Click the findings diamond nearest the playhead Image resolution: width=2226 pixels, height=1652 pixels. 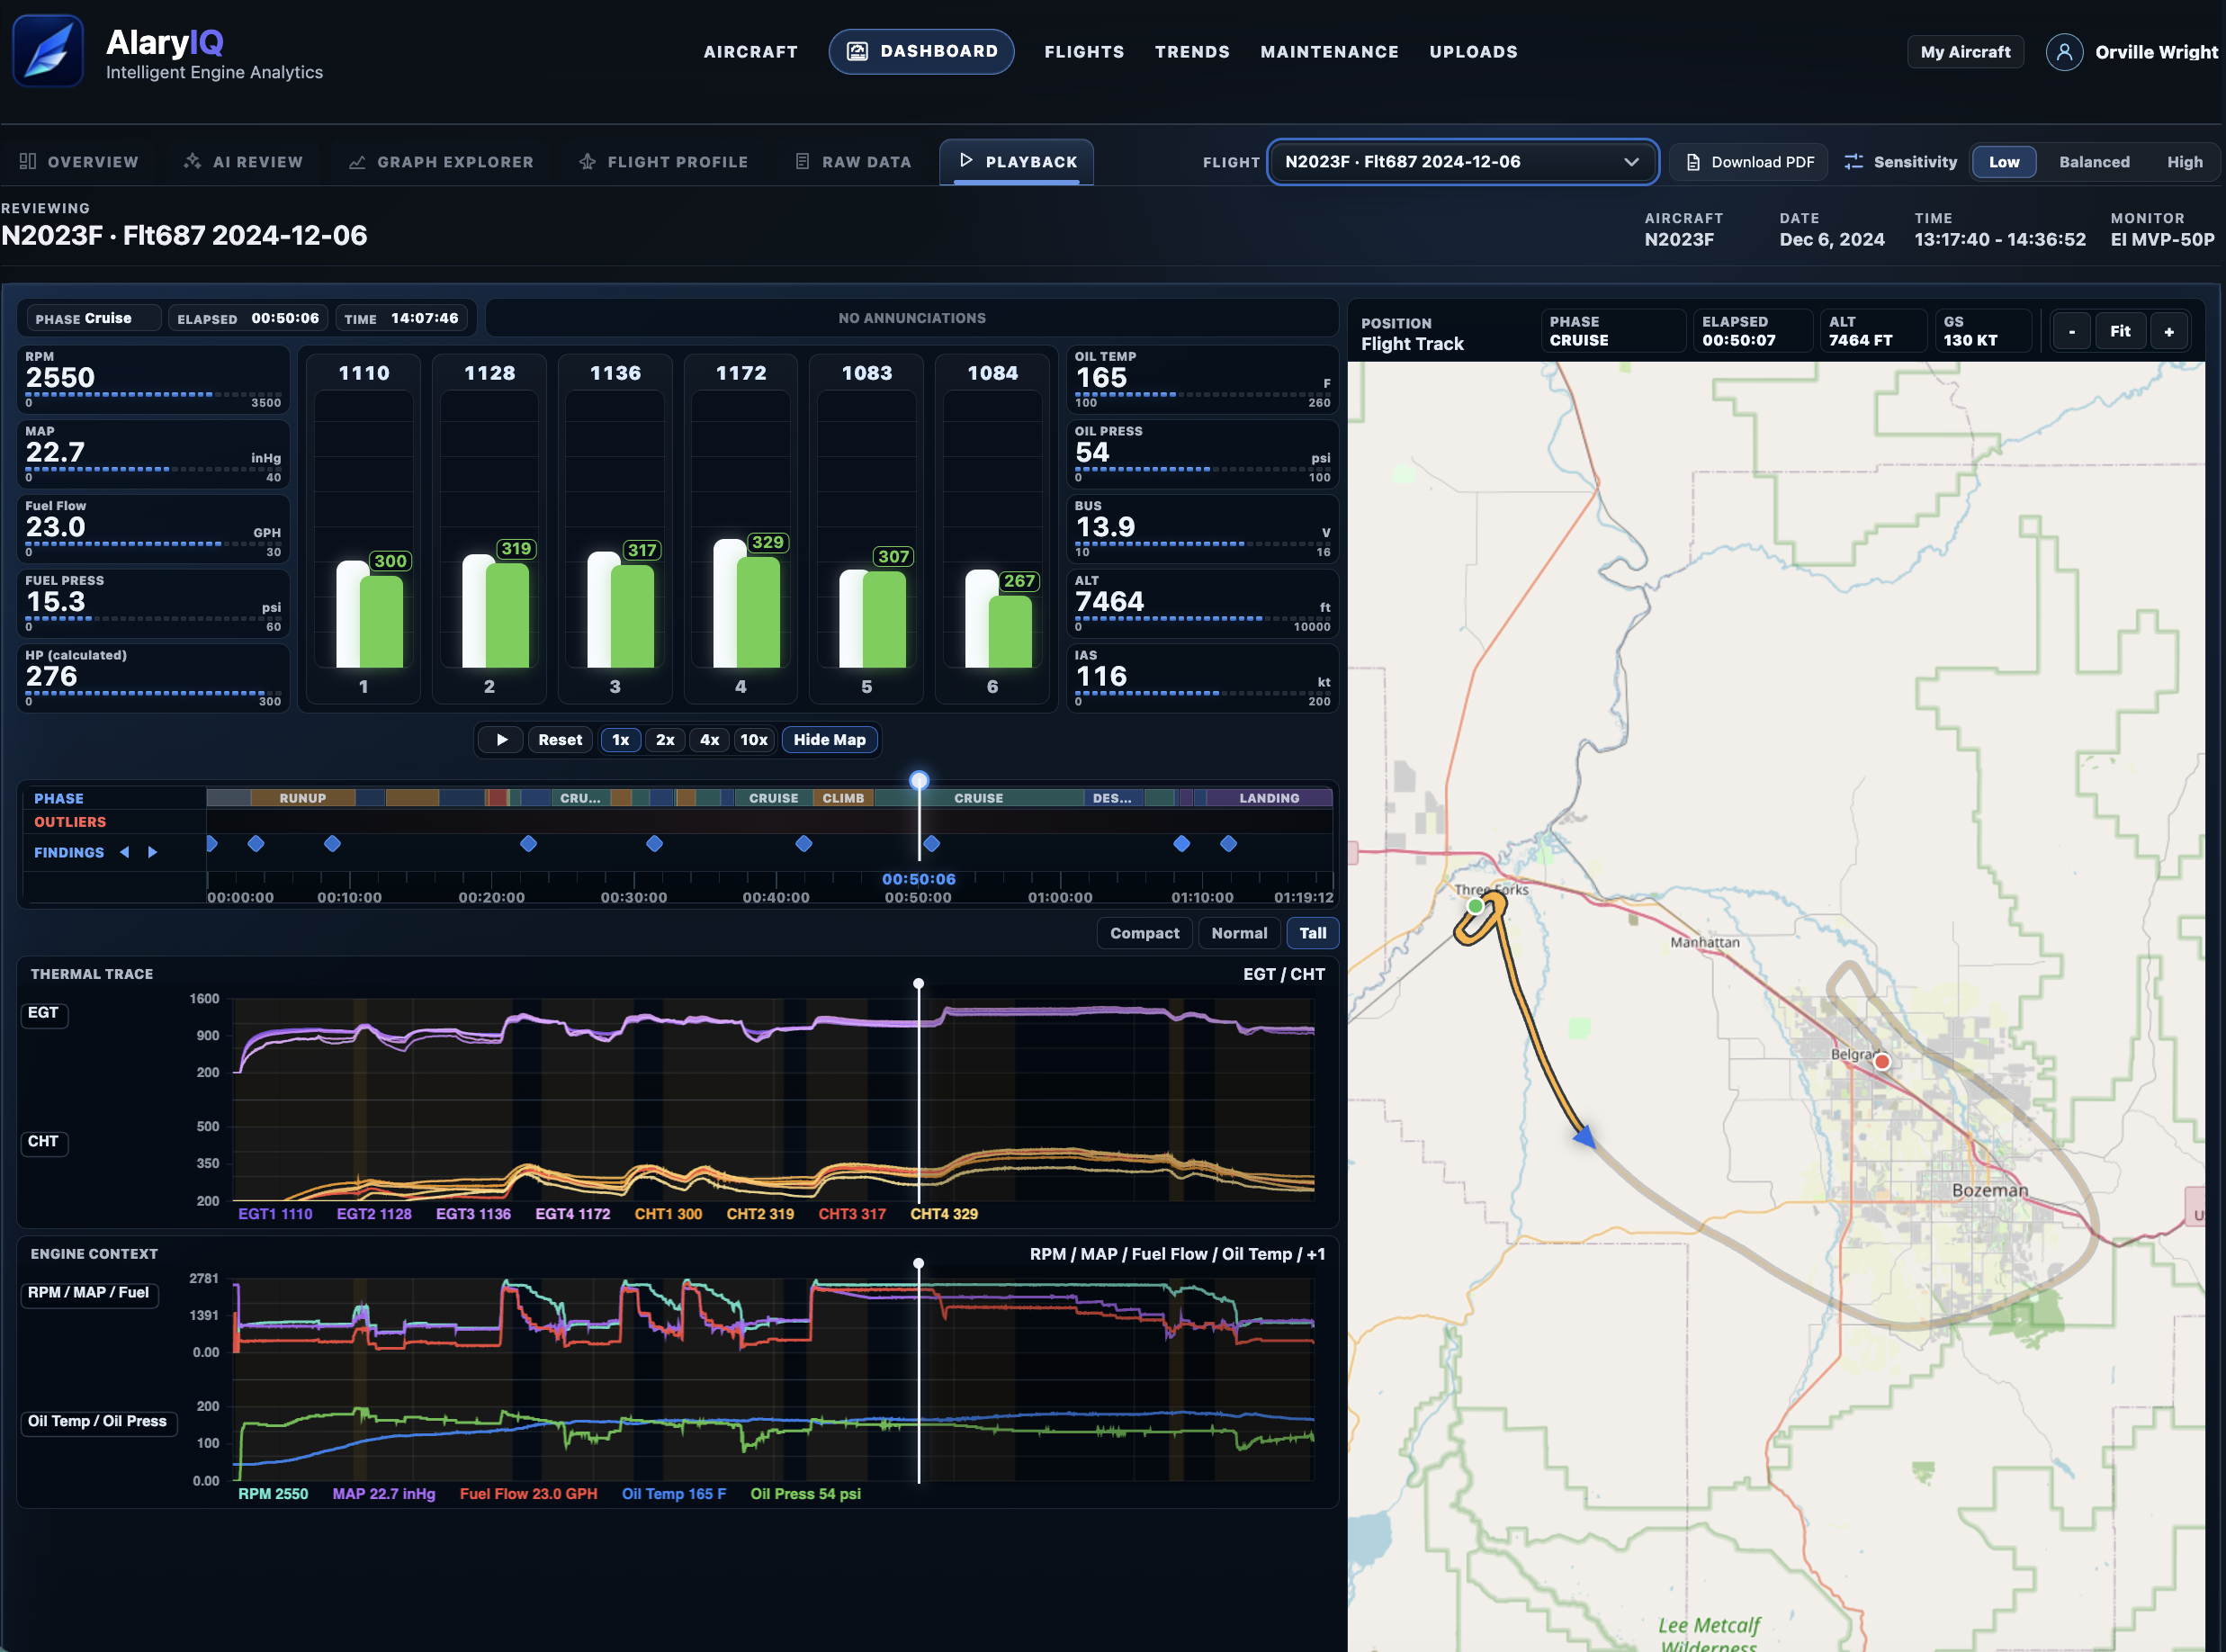pyautogui.click(x=931, y=844)
